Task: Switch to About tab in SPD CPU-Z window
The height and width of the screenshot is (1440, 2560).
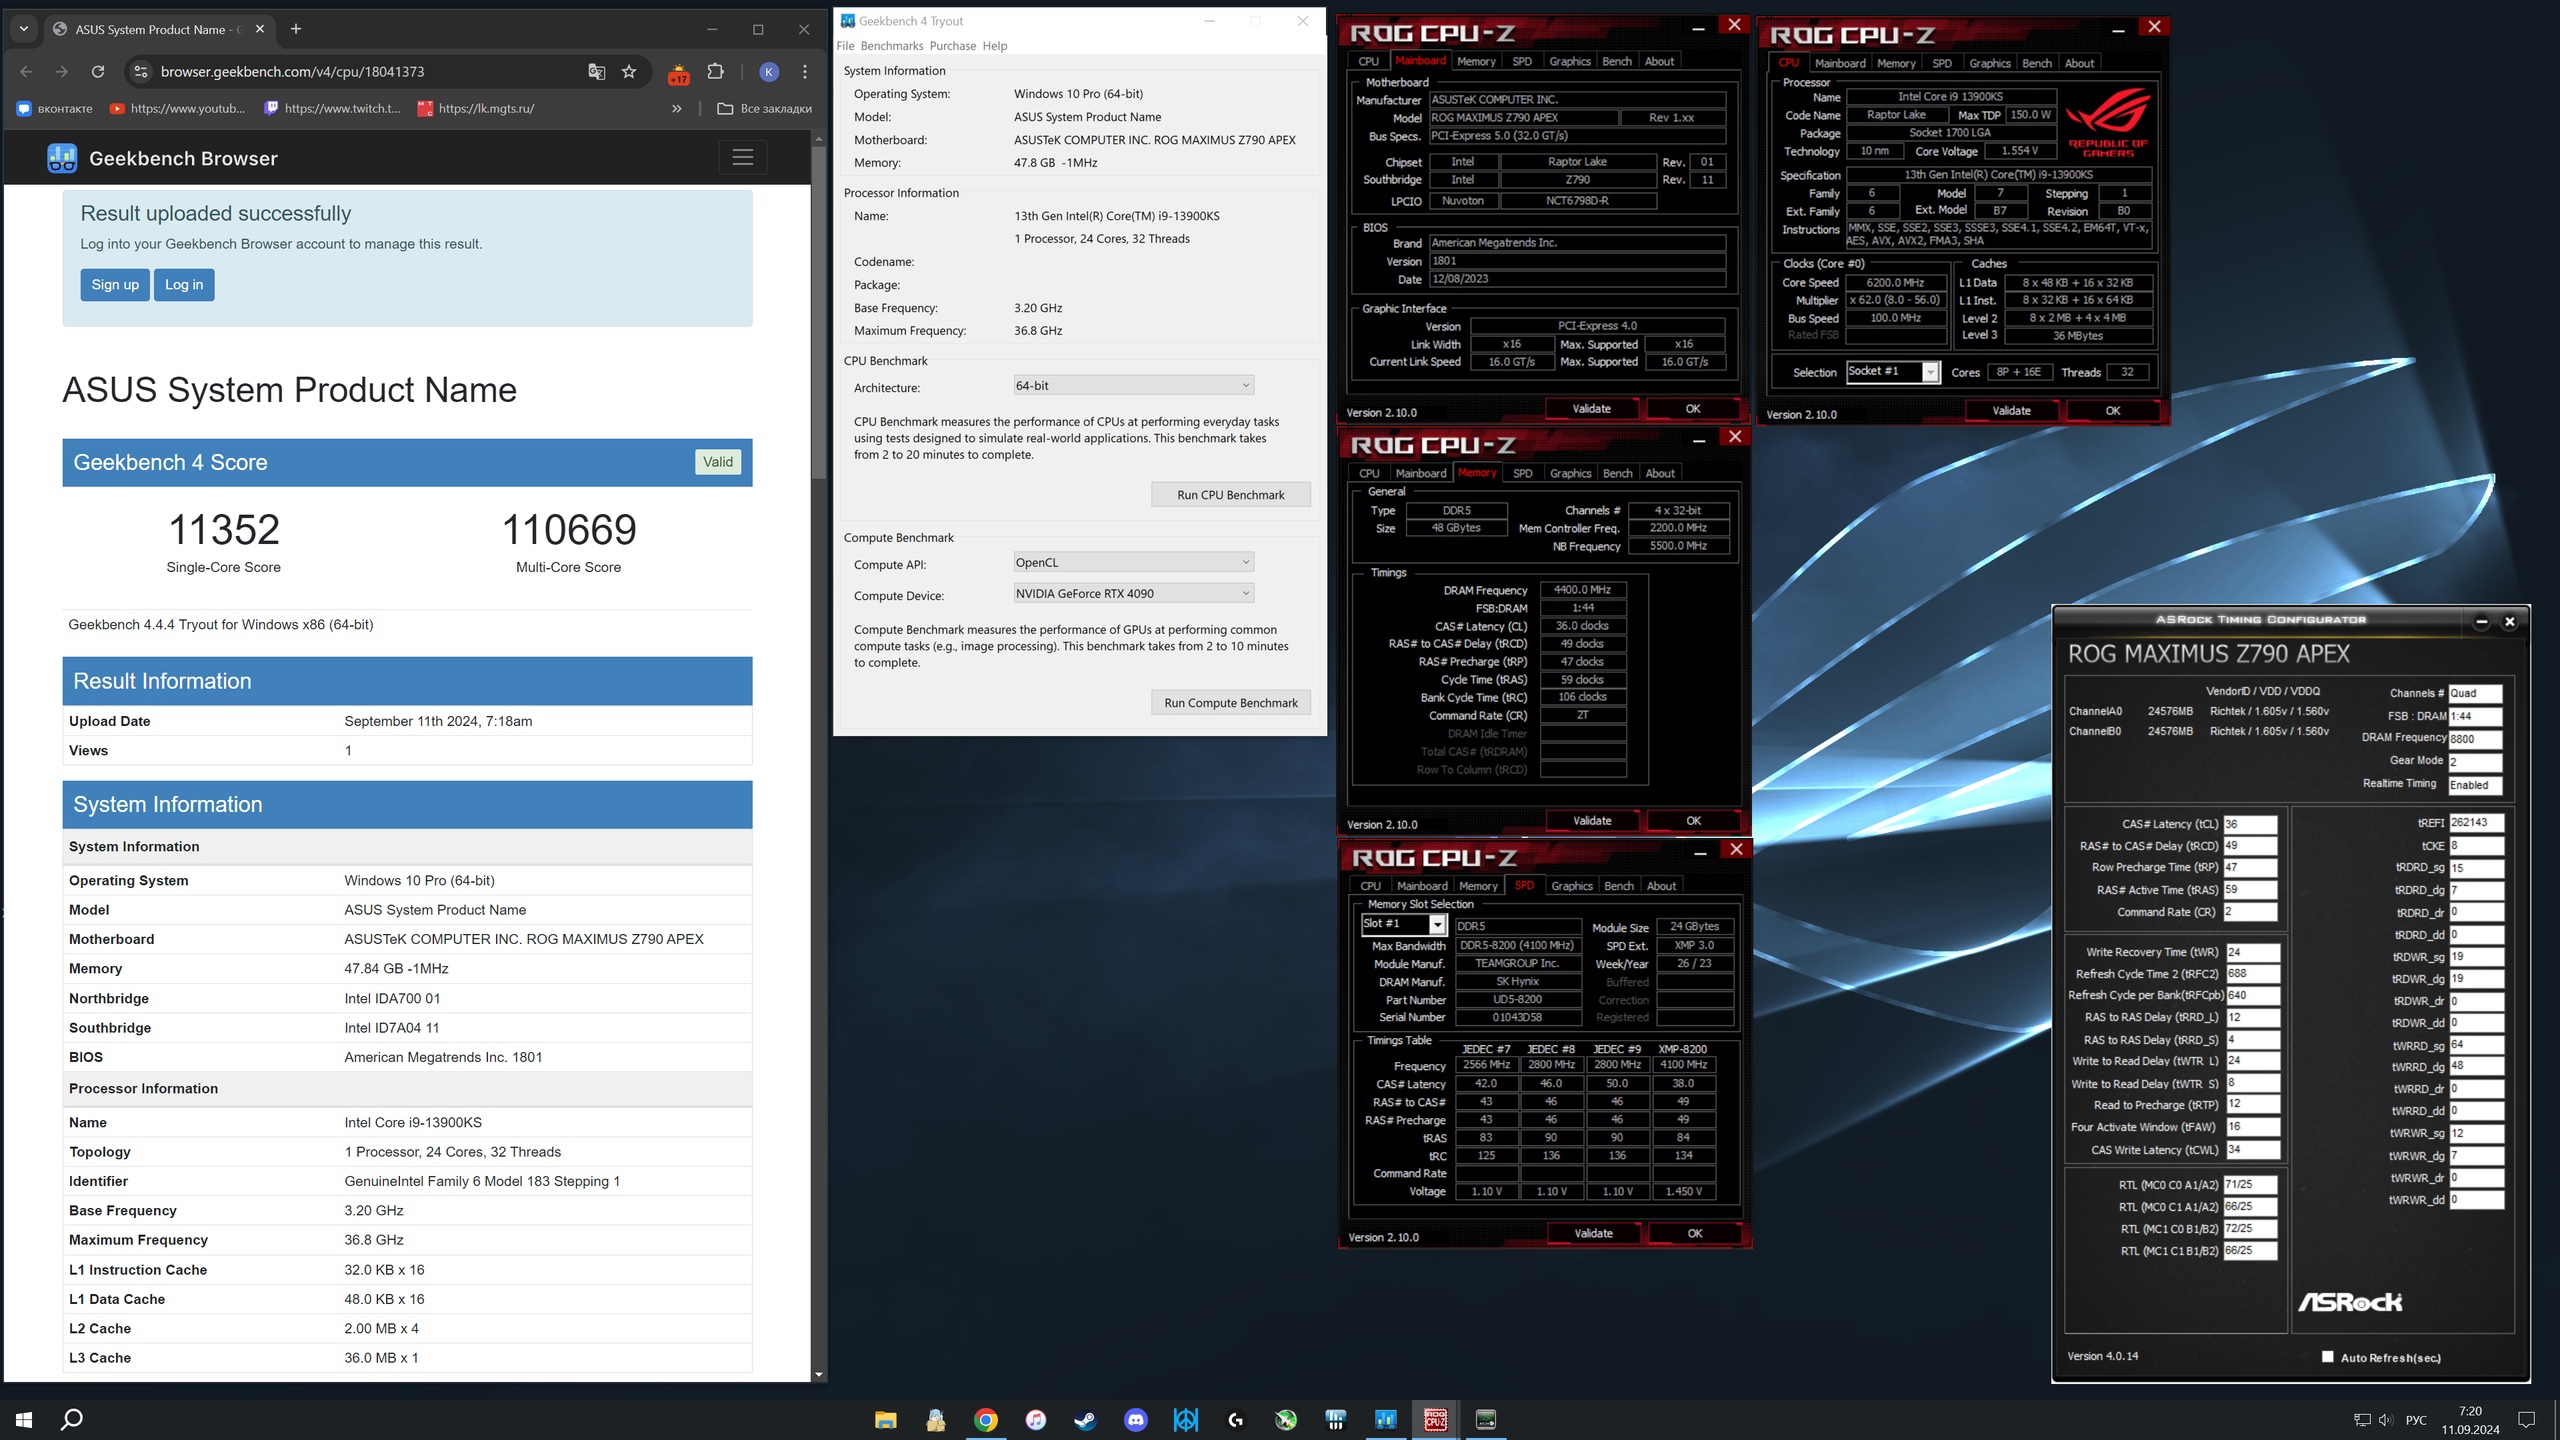Action: tap(1661, 887)
